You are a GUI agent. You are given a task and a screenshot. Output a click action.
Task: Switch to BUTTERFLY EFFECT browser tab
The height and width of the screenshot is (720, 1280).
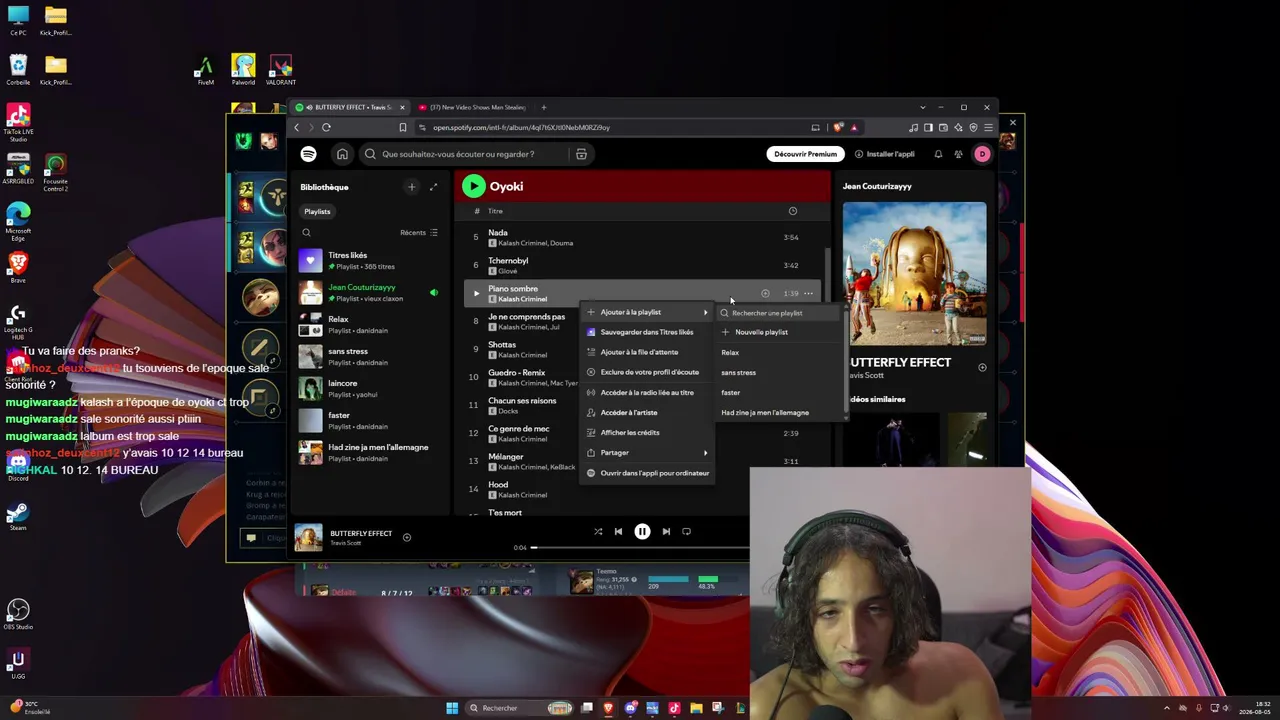tap(350, 107)
